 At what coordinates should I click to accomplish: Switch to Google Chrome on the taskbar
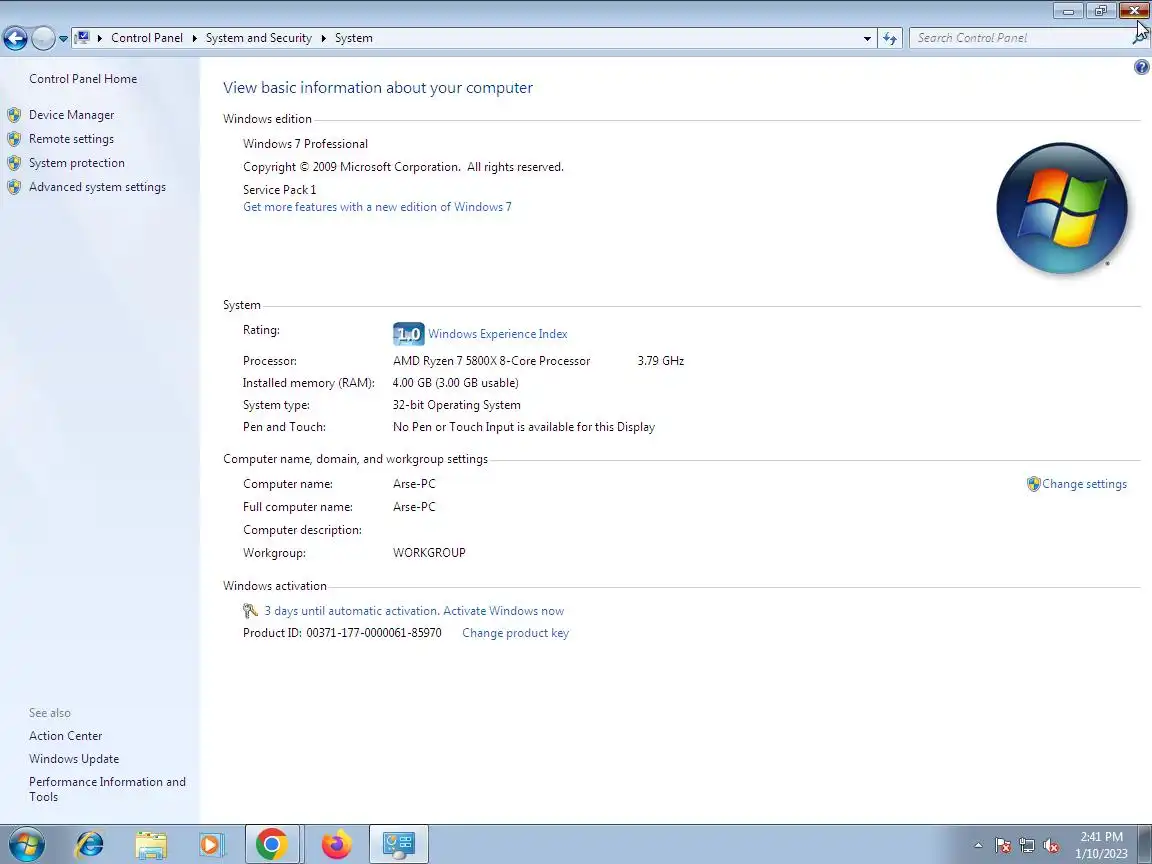tap(272, 845)
